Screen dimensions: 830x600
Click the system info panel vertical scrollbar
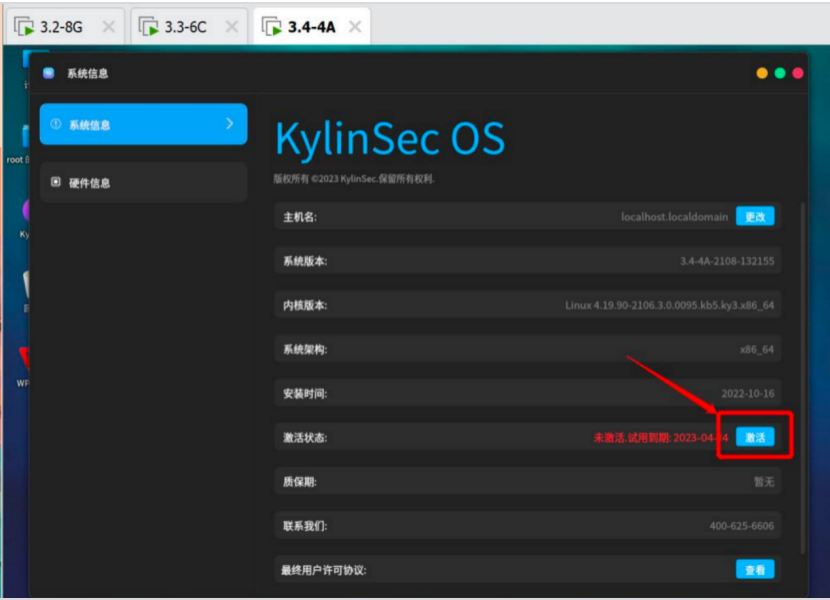click(x=802, y=378)
